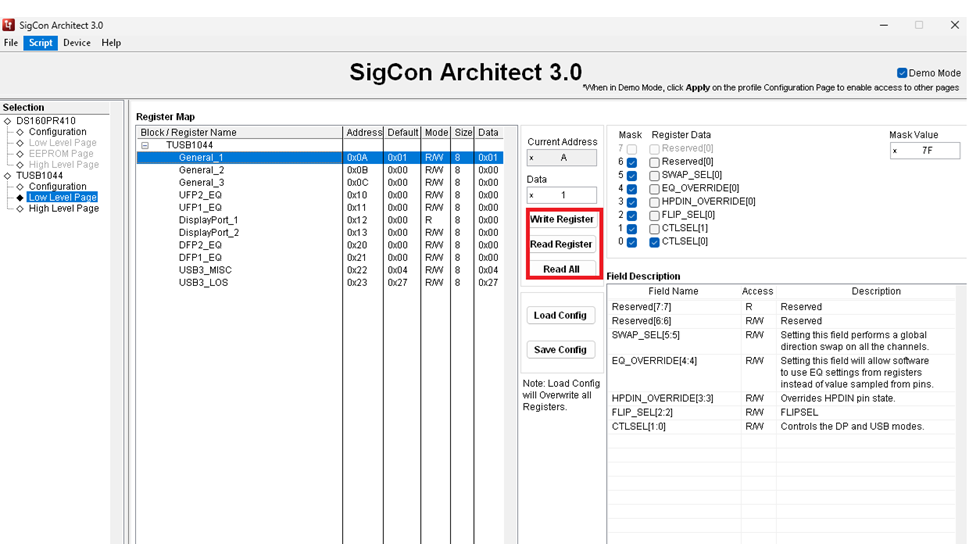Enable the SWAP_SEL[0] register data checkbox
The width and height of the screenshot is (969, 544).
pyautogui.click(x=654, y=175)
